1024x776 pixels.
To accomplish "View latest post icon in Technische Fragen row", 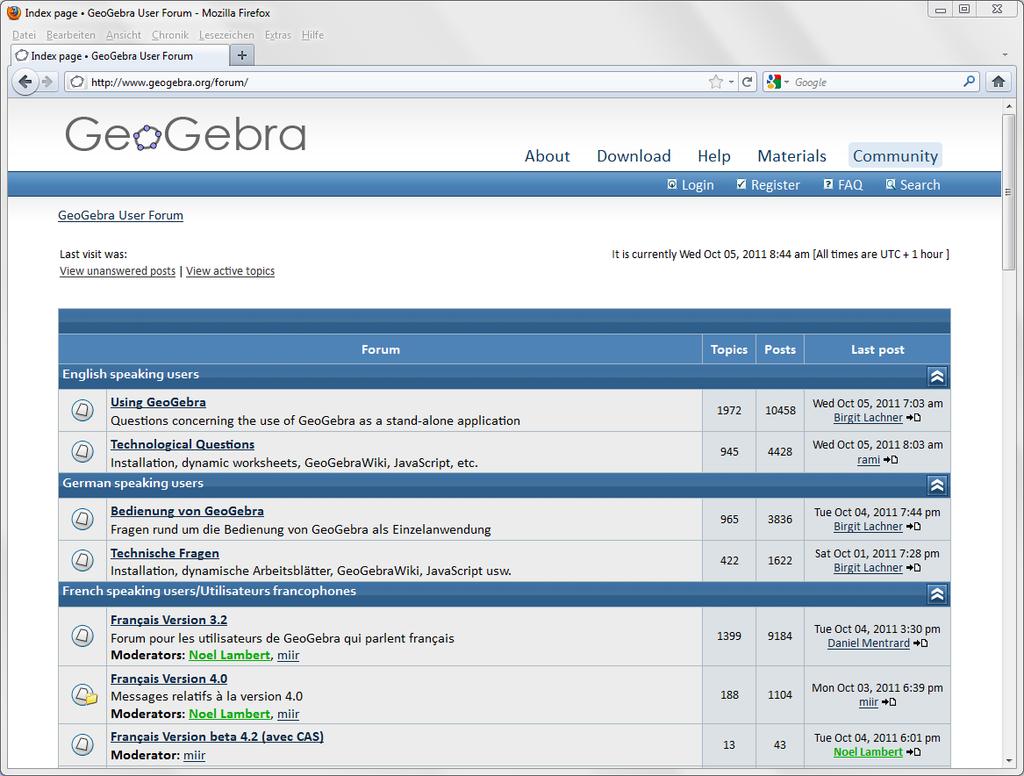I will pyautogui.click(x=914, y=568).
